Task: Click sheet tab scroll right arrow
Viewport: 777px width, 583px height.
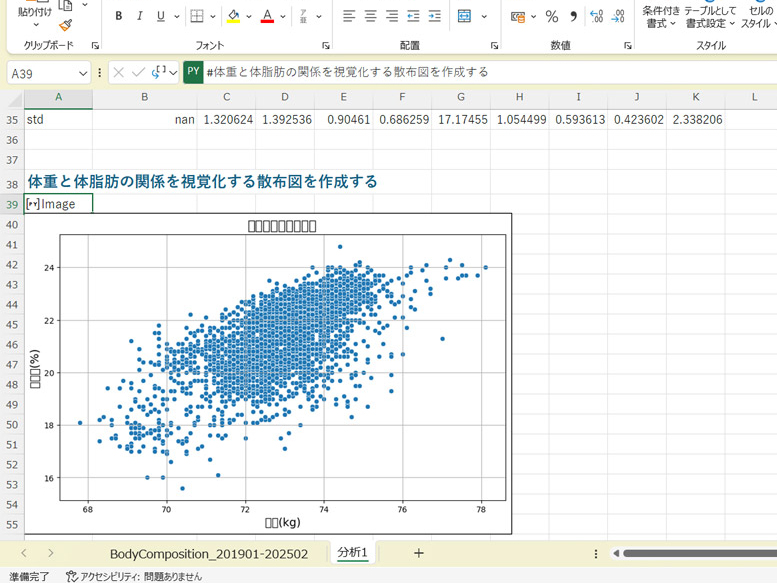Action: click(x=51, y=553)
